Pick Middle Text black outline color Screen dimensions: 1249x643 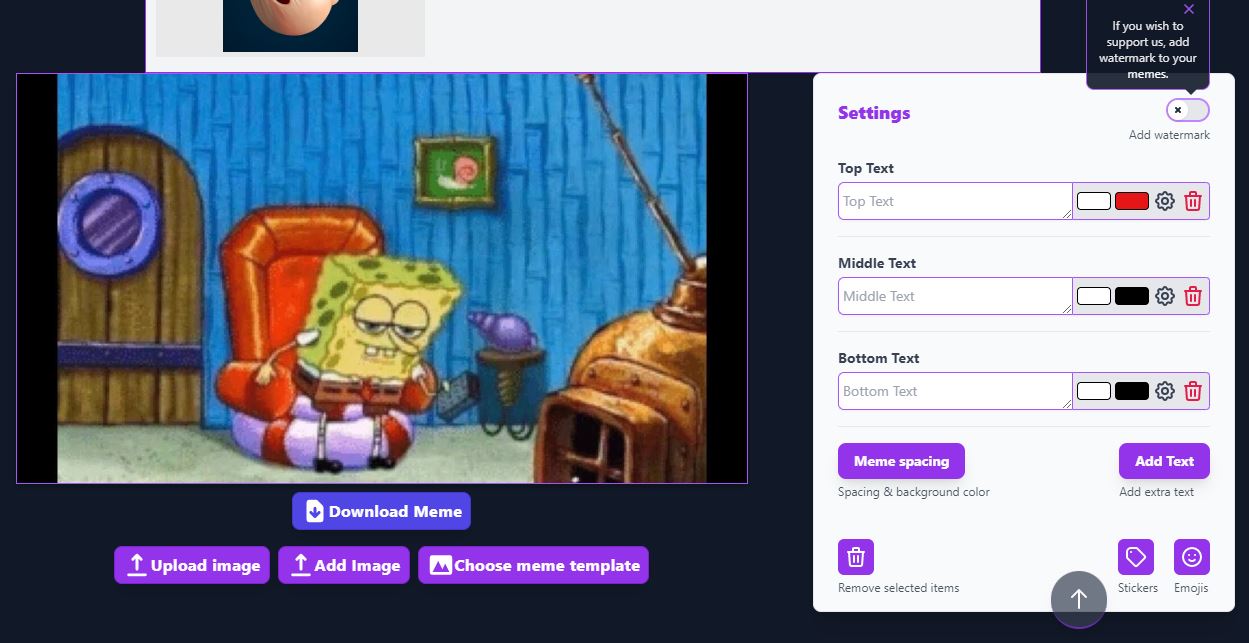(1132, 296)
